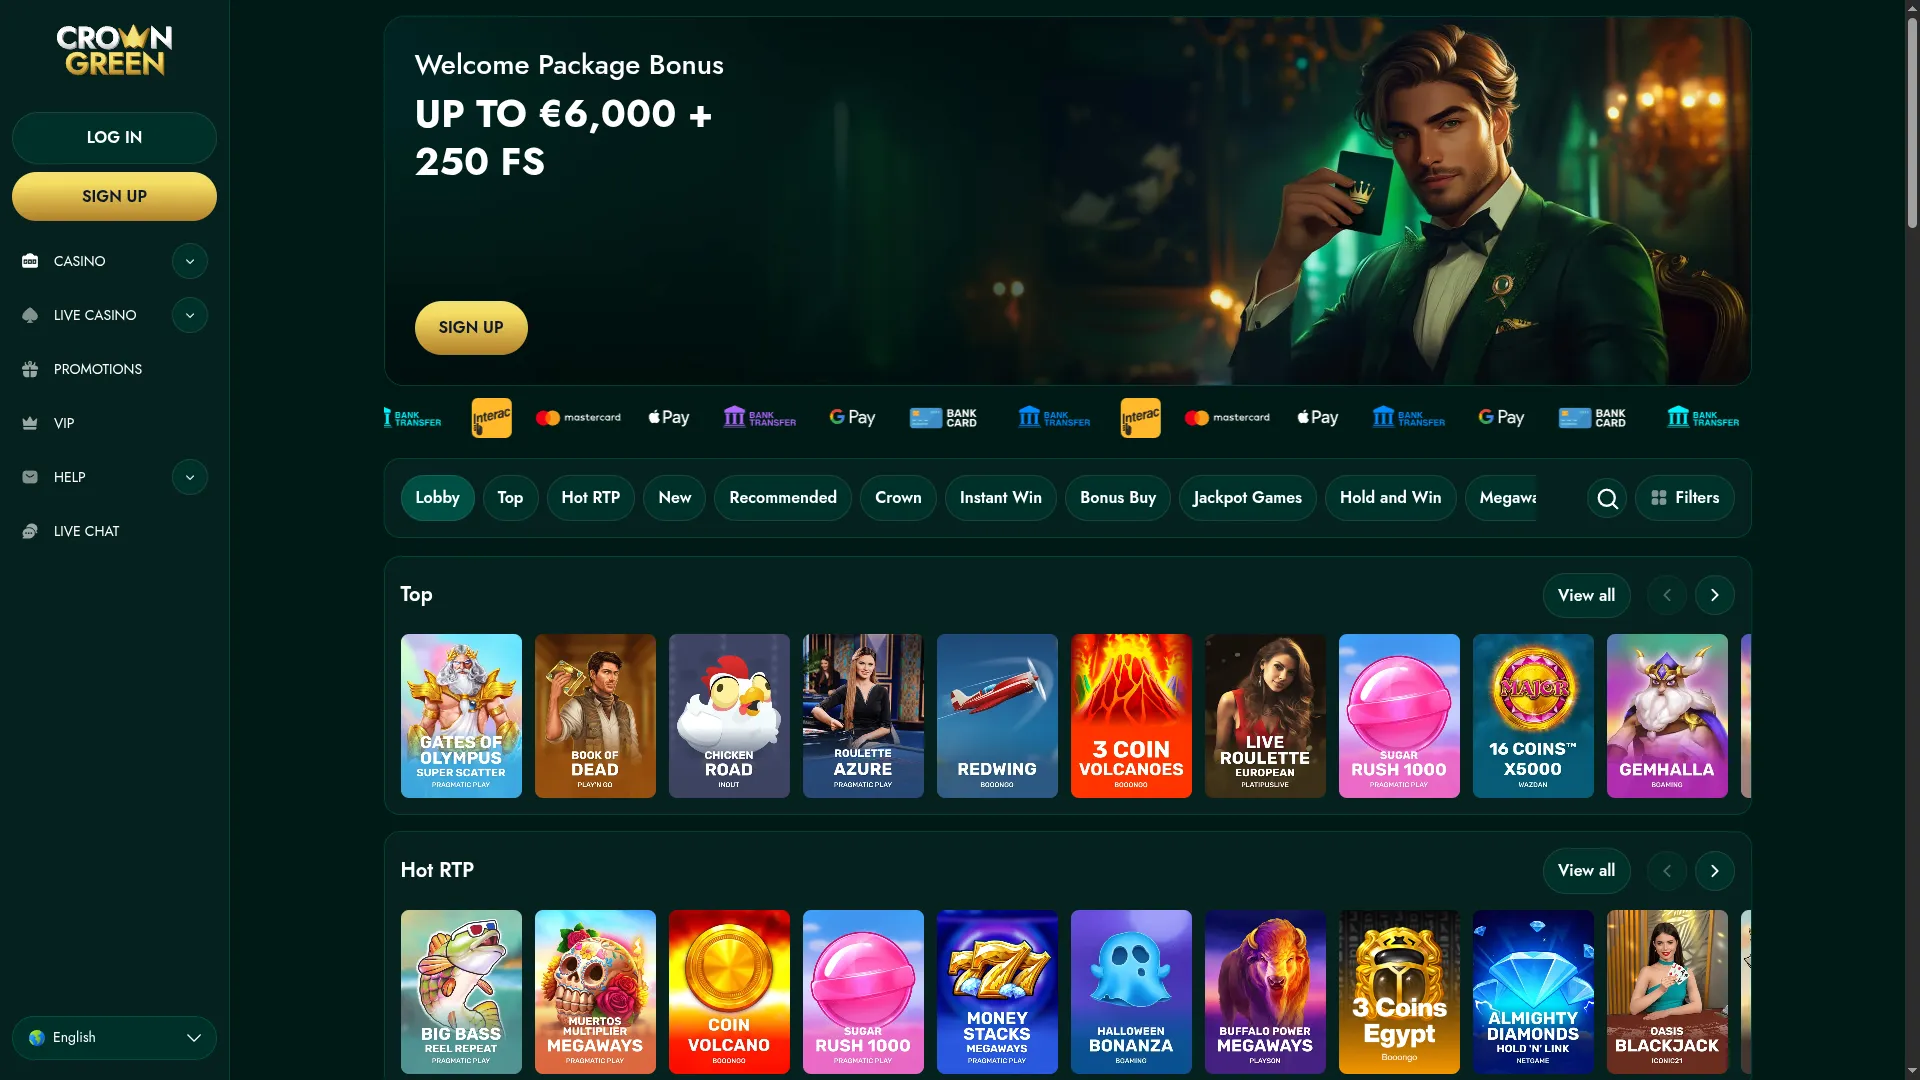Click the Crown Green logo
The image size is (1920, 1080).
[114, 50]
